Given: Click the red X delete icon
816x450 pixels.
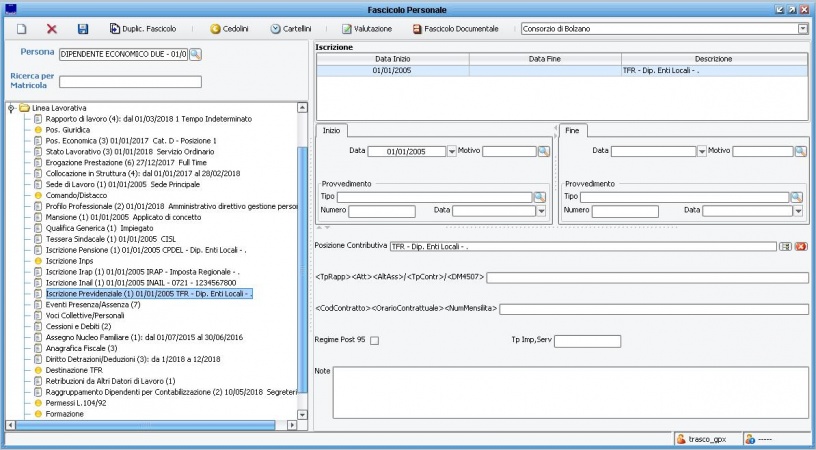Looking at the screenshot, I should click(52, 29).
